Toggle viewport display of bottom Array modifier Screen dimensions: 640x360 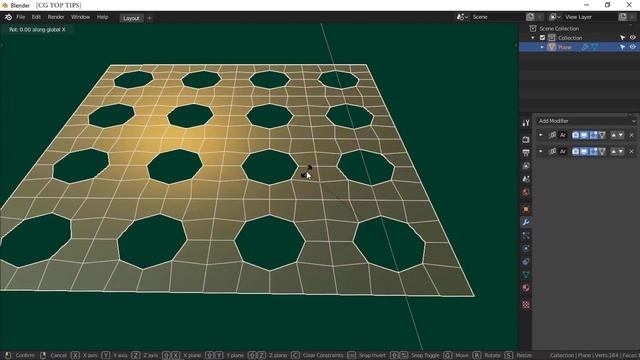584,151
